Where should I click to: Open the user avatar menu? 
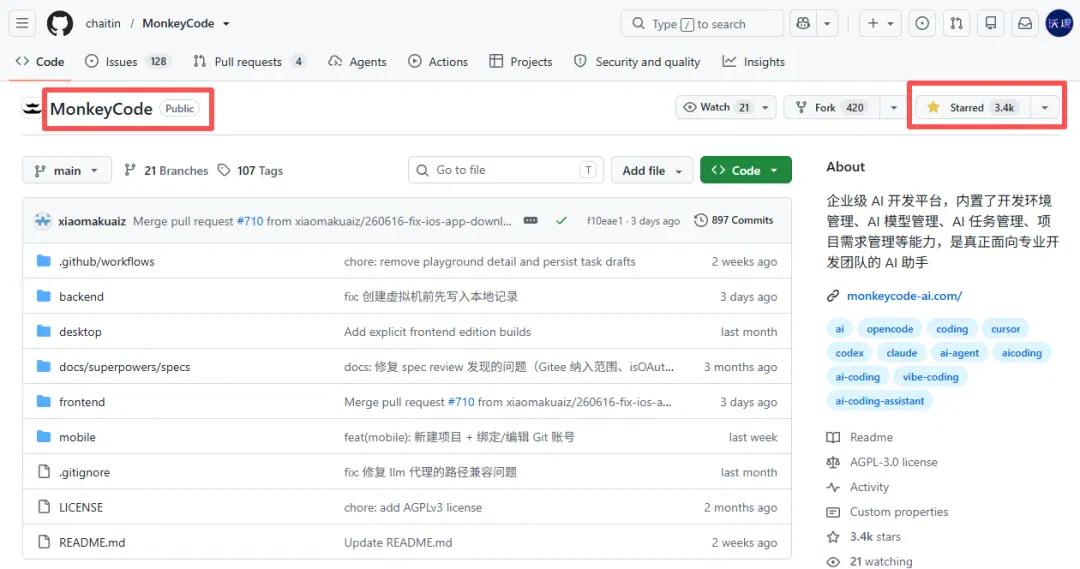(x=1059, y=23)
